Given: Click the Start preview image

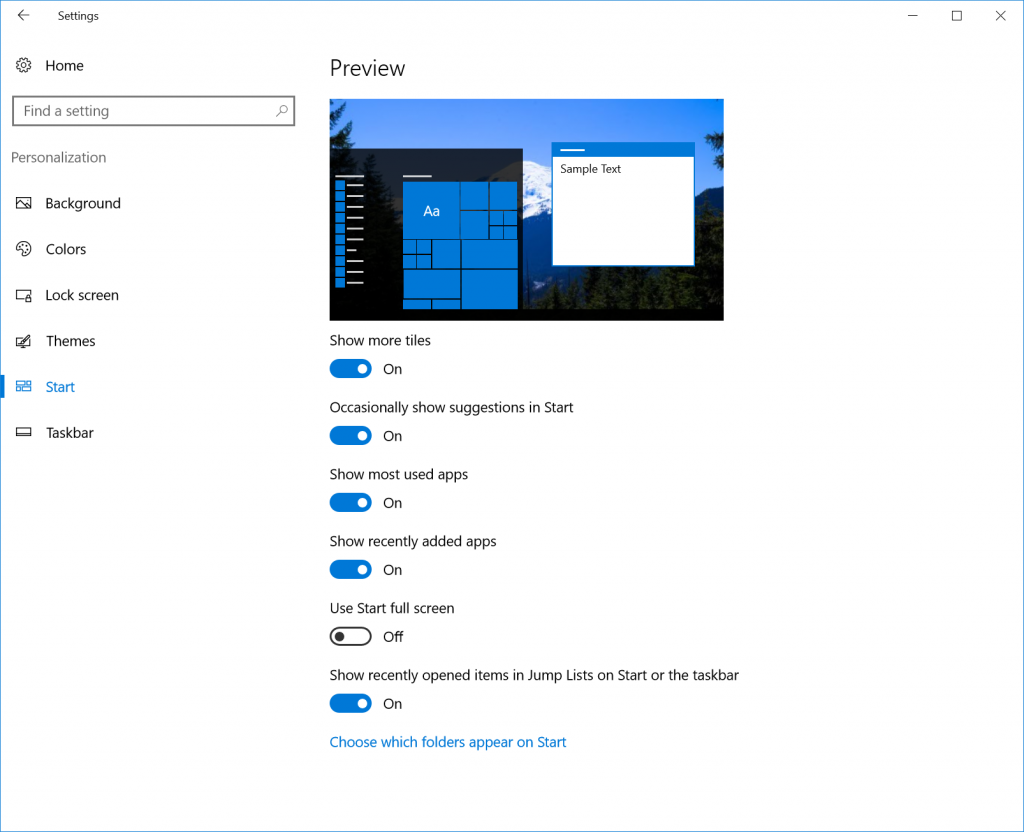Looking at the screenshot, I should click(526, 209).
